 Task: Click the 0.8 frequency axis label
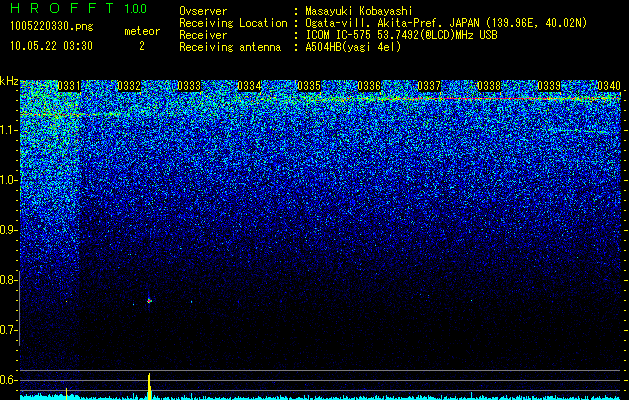pyautogui.click(x=8, y=280)
